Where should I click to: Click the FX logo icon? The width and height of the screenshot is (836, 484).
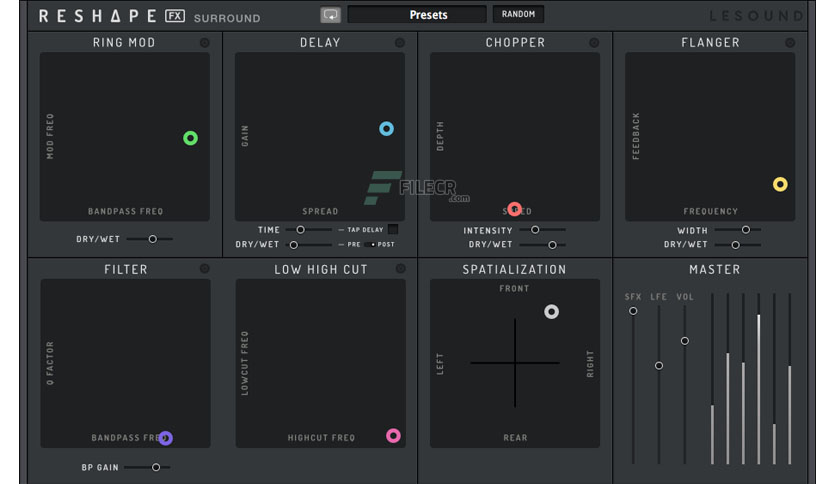click(x=175, y=15)
